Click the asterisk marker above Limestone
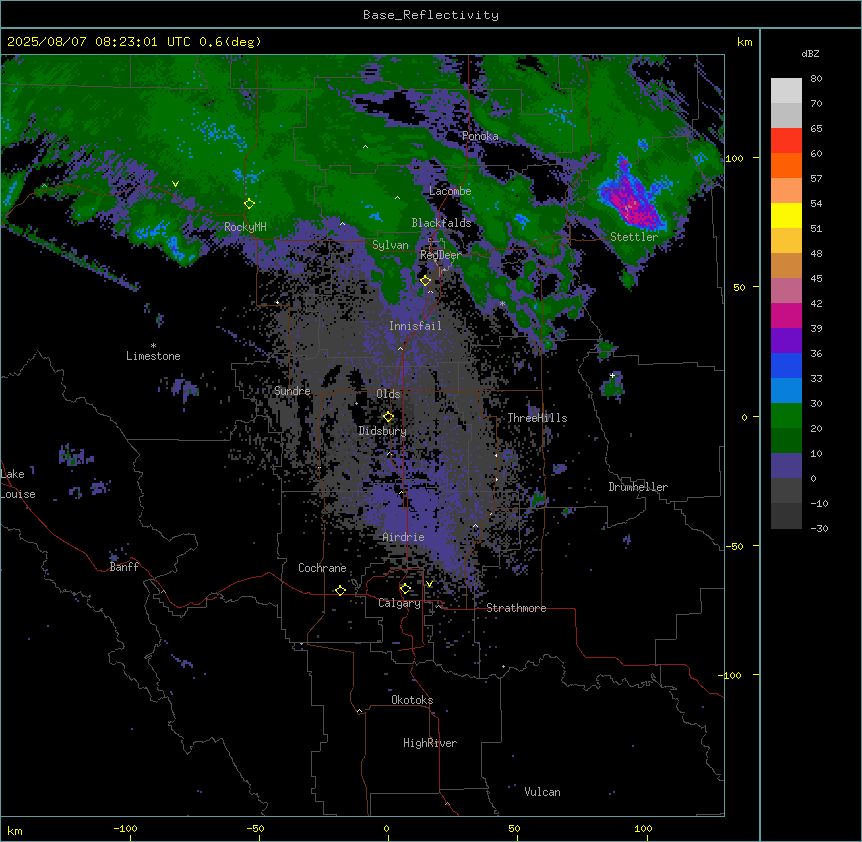This screenshot has height=842, width=862. [x=153, y=345]
